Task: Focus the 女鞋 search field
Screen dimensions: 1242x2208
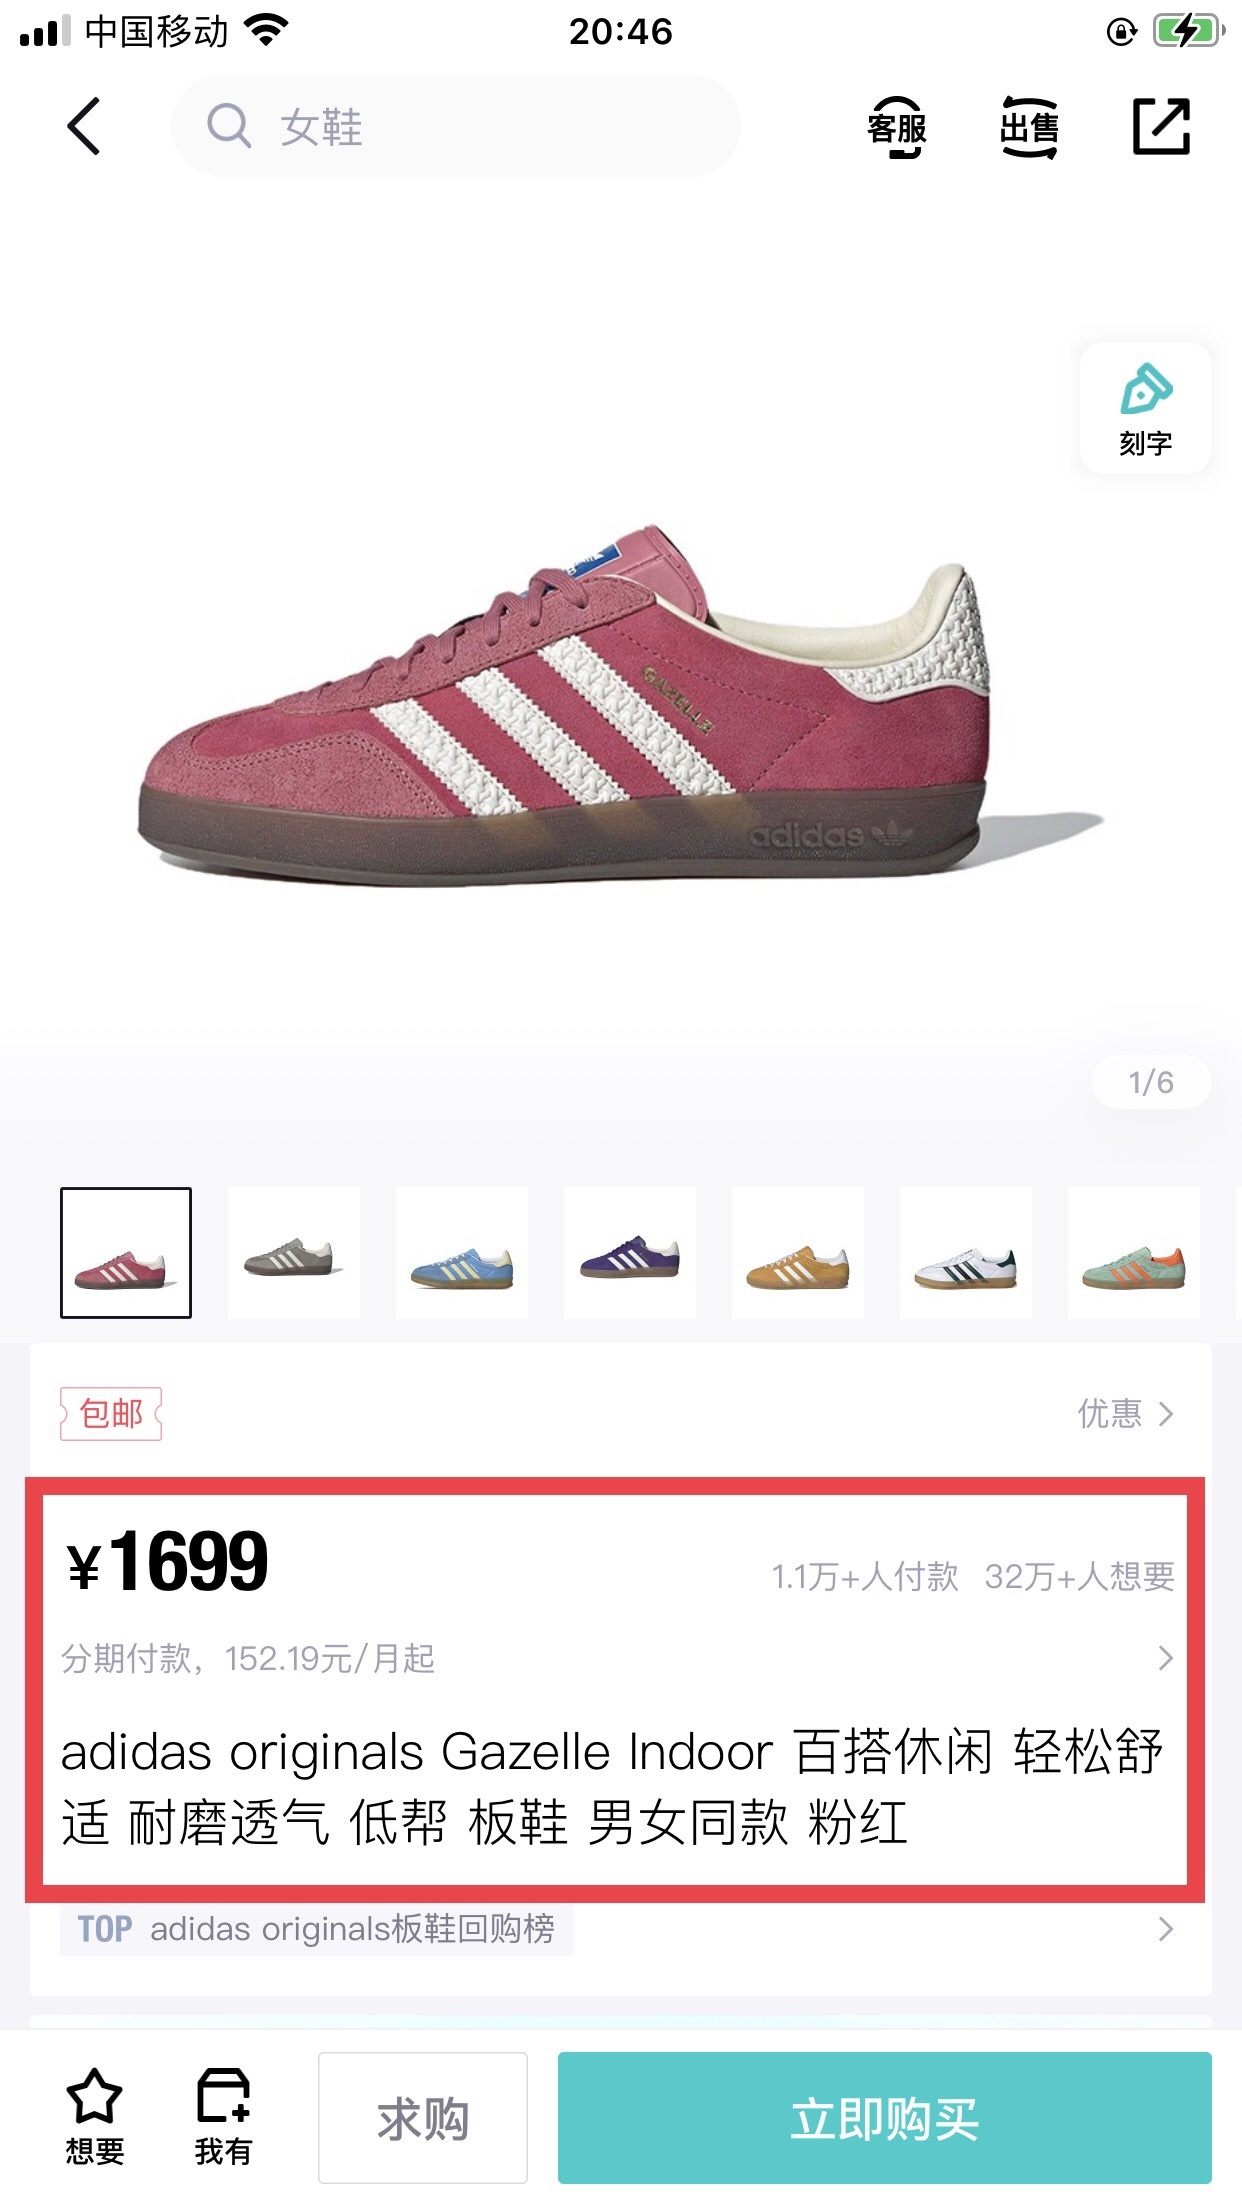Action: coord(456,127)
